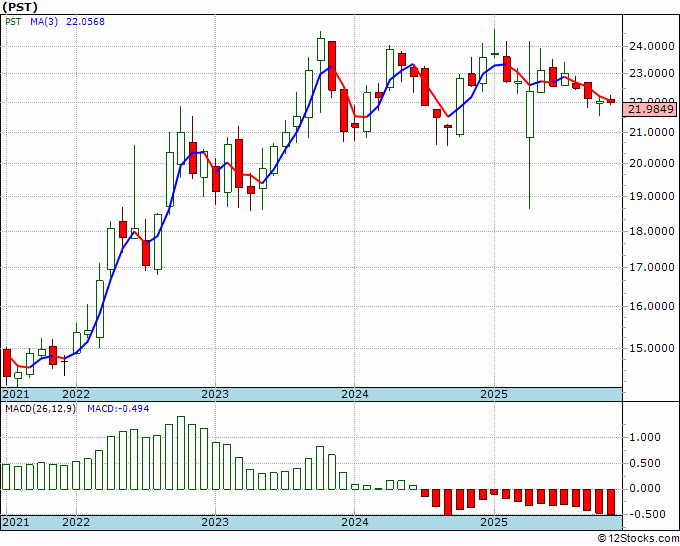Select 2025 on the price chart timeline
This screenshot has width=680, height=546.
(494, 394)
